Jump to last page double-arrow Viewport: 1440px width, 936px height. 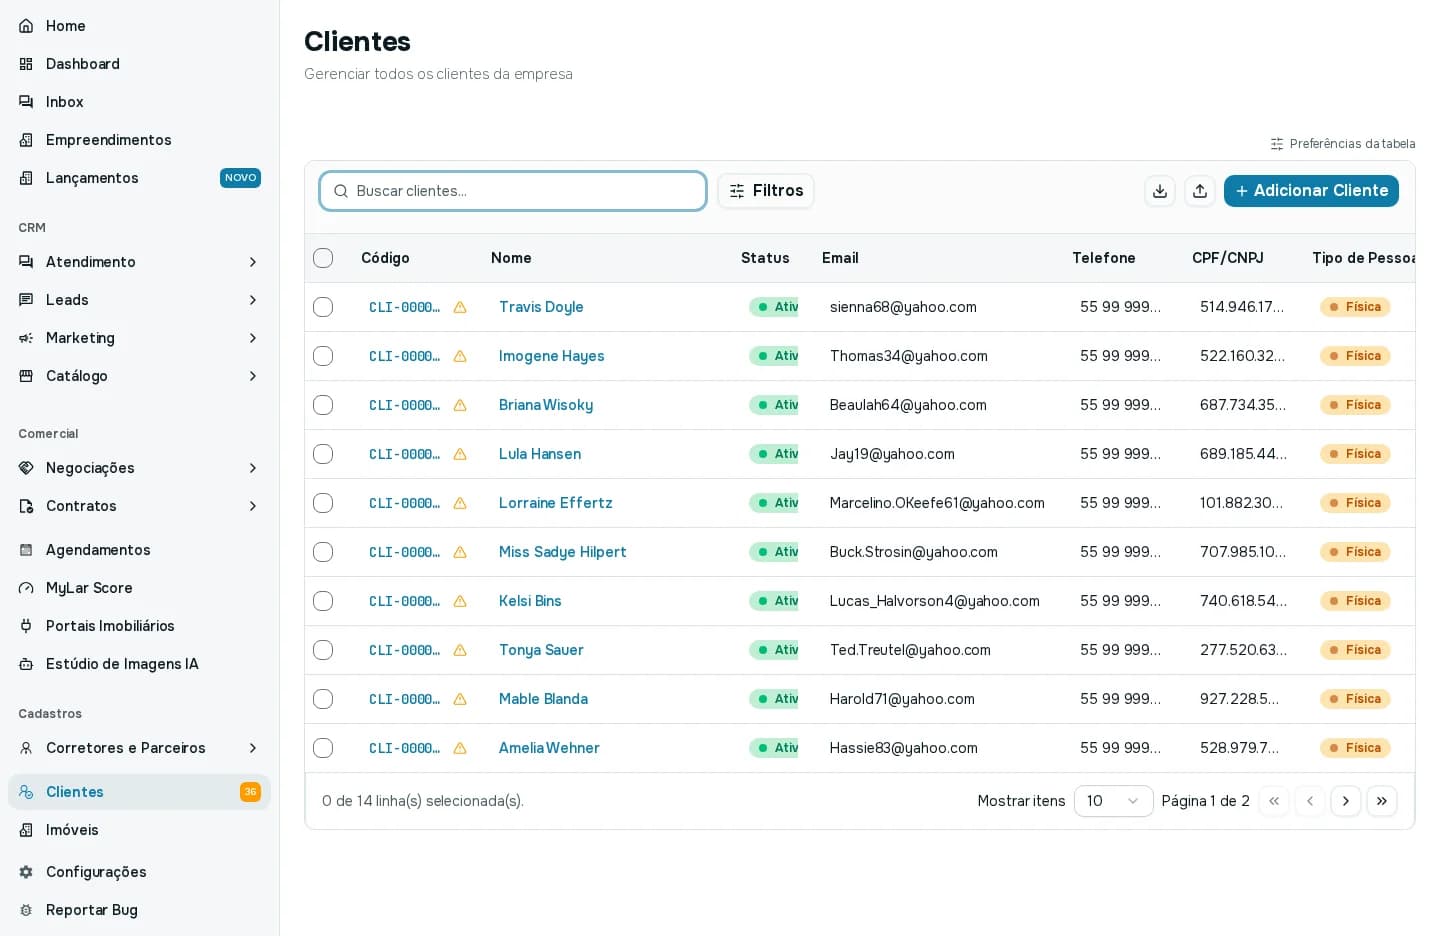click(x=1382, y=801)
